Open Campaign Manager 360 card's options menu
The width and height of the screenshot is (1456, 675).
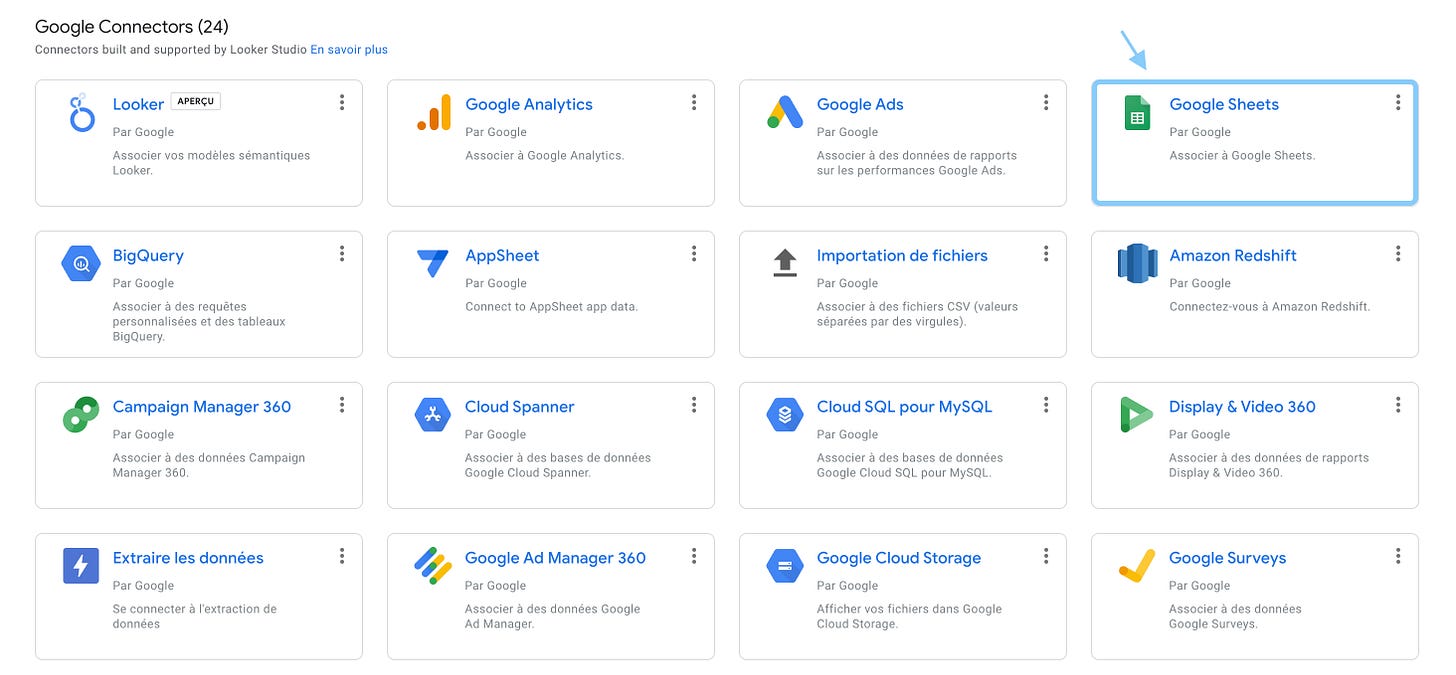[x=342, y=405]
